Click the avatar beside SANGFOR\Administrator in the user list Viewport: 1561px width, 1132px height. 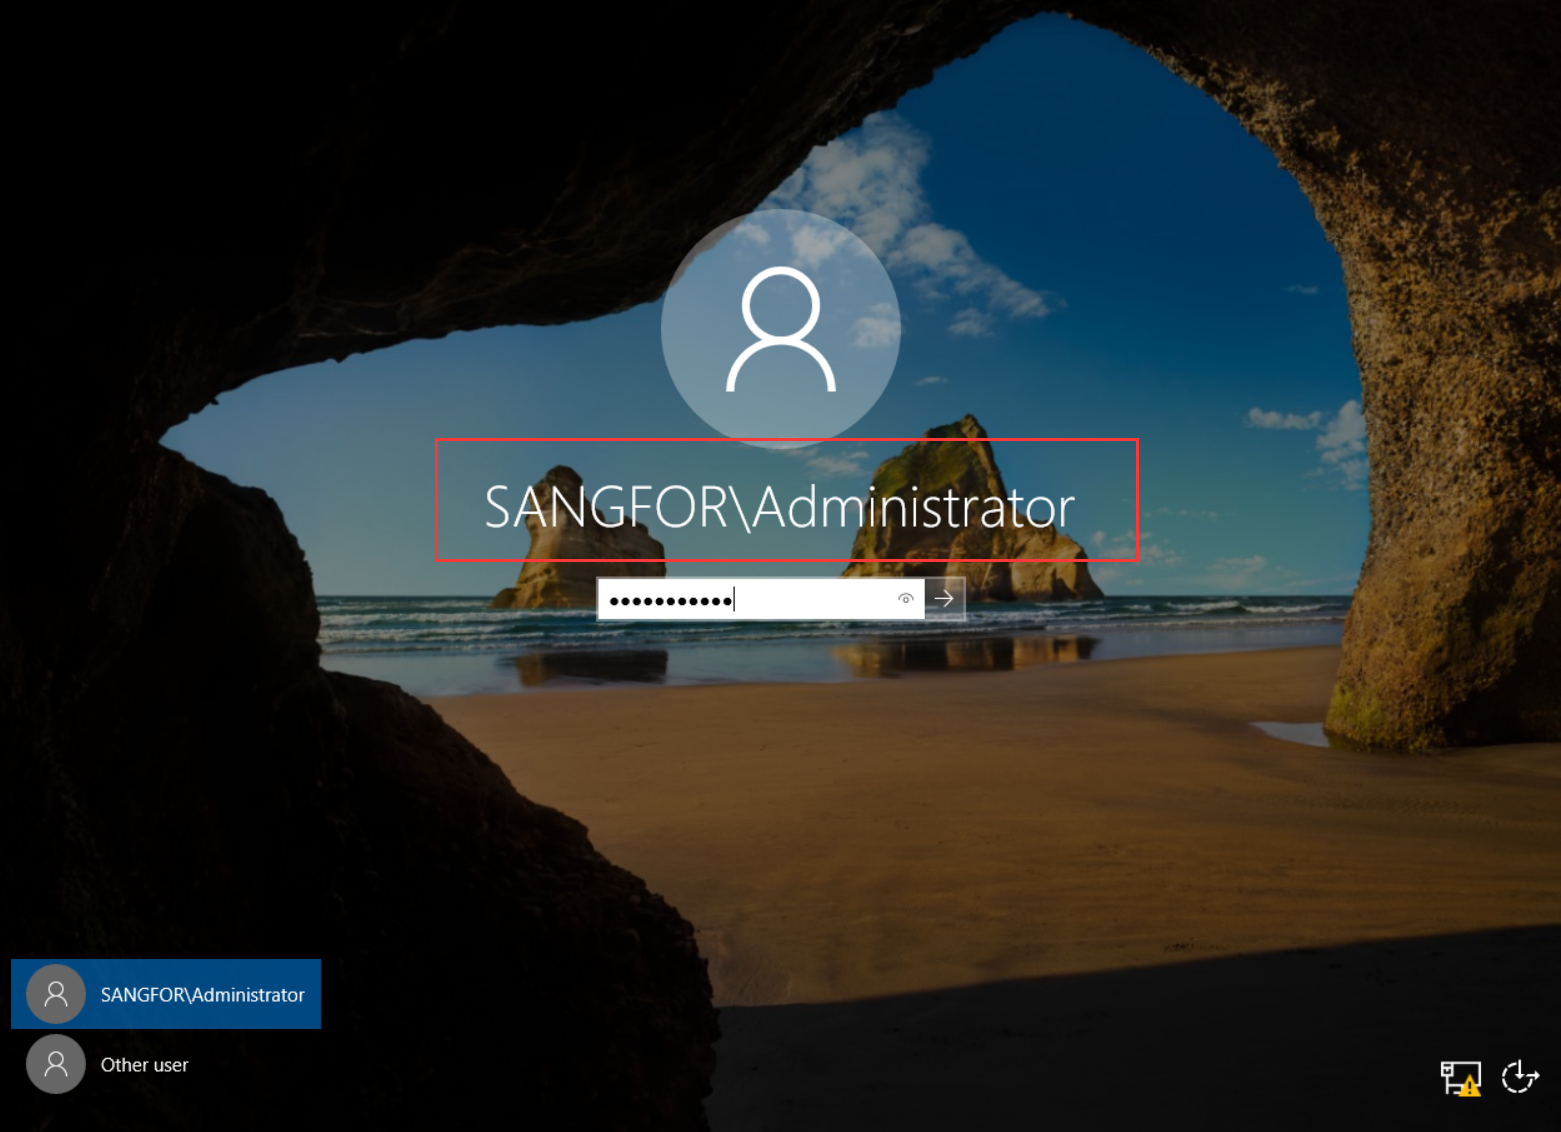tap(56, 994)
